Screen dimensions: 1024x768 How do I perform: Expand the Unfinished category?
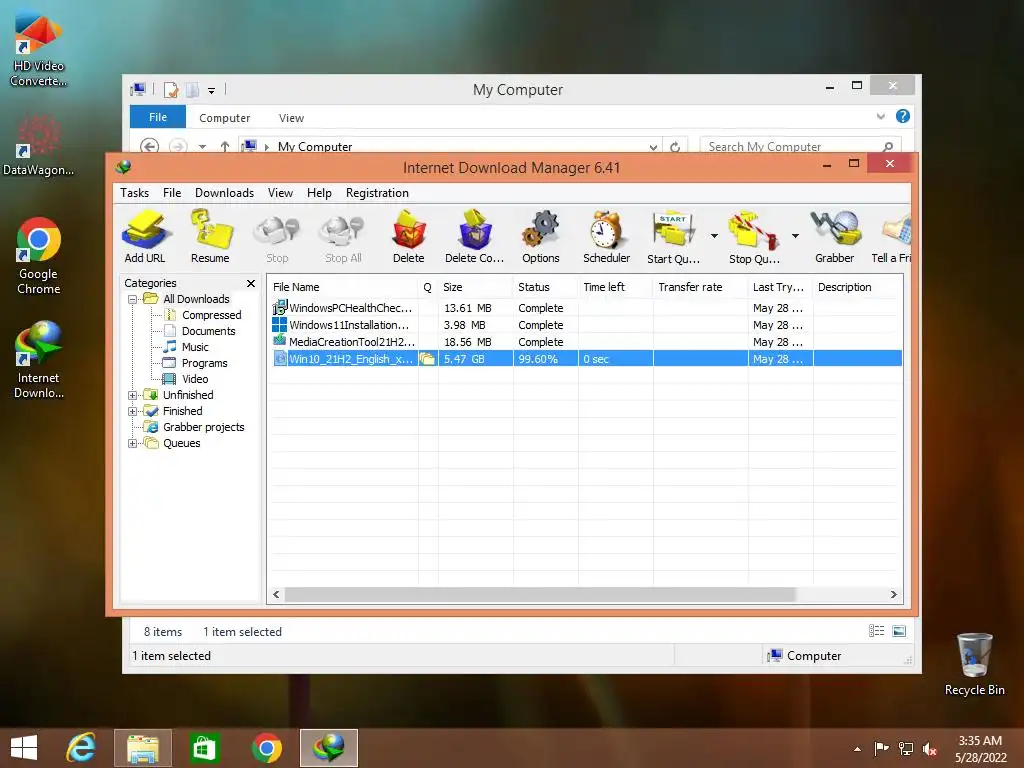tap(132, 395)
